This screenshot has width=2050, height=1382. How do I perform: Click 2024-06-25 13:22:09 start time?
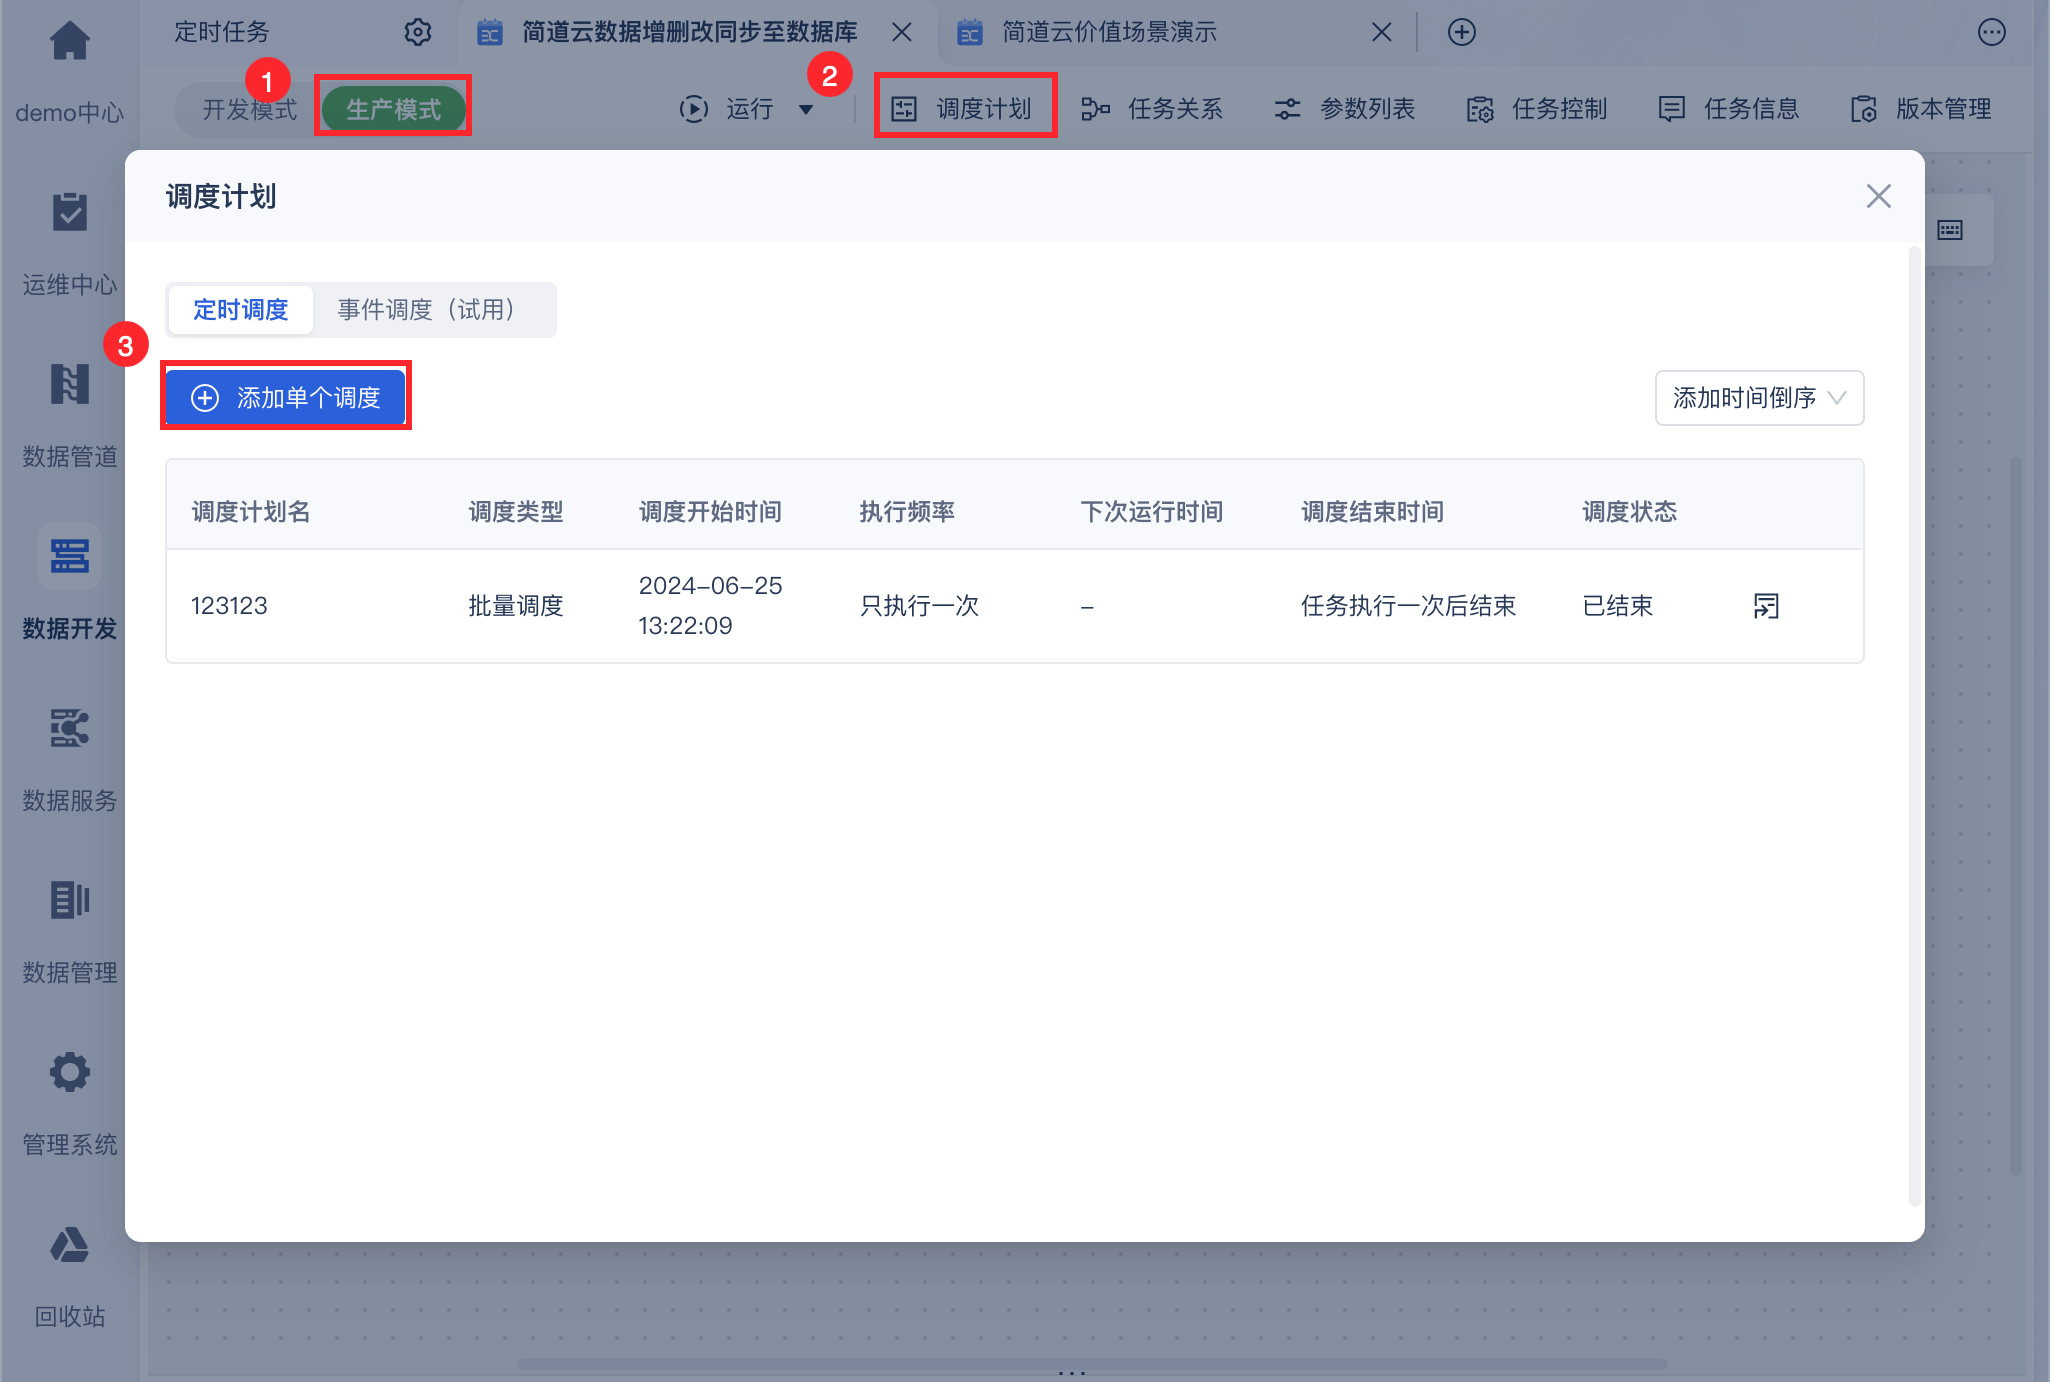pos(710,606)
